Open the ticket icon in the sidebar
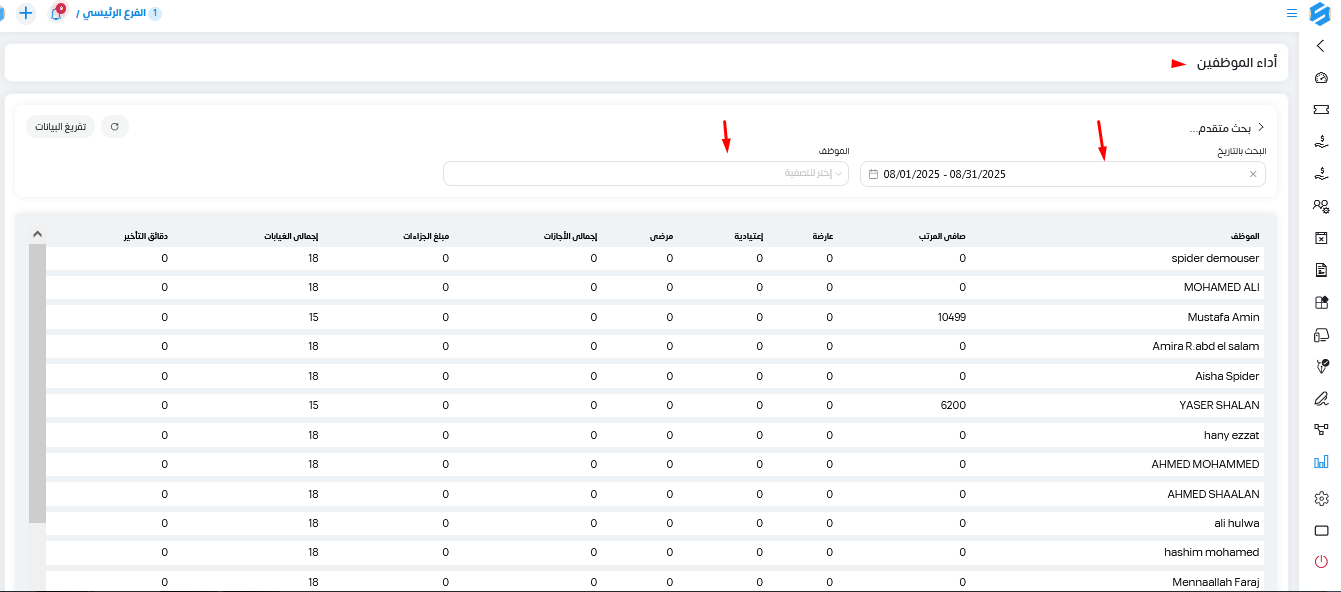Screen dimensions: 1341x592 click(x=1321, y=109)
